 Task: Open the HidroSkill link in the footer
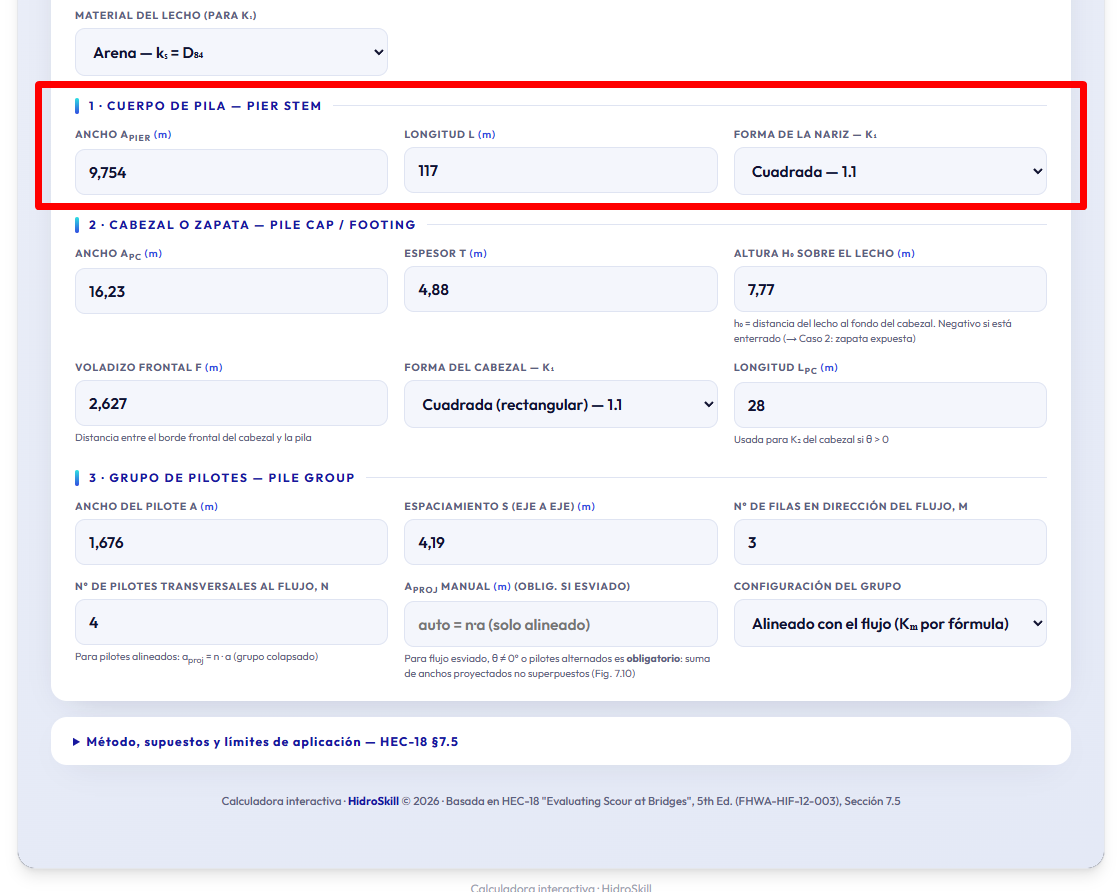373,801
